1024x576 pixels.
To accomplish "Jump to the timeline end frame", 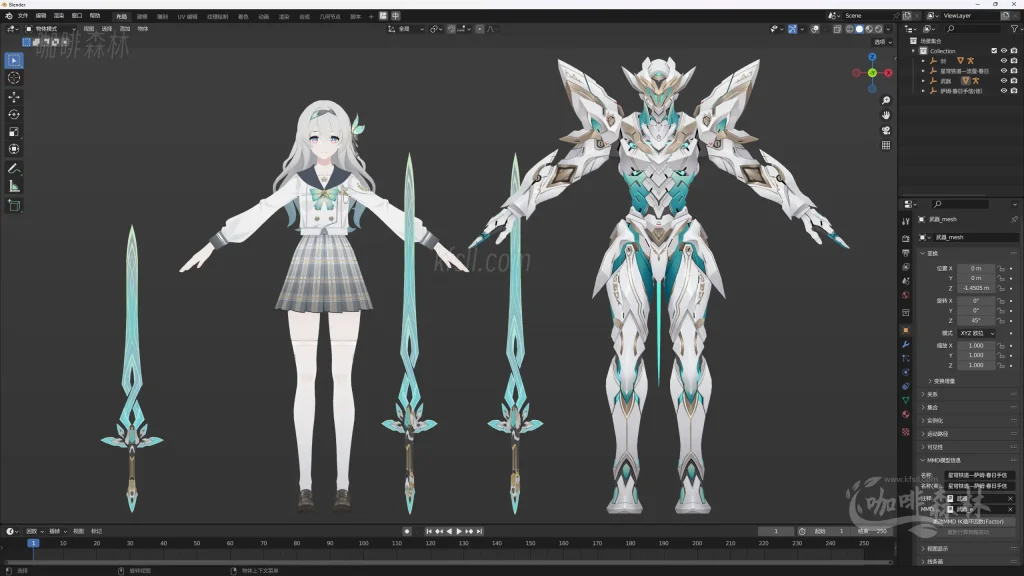I will tap(479, 532).
